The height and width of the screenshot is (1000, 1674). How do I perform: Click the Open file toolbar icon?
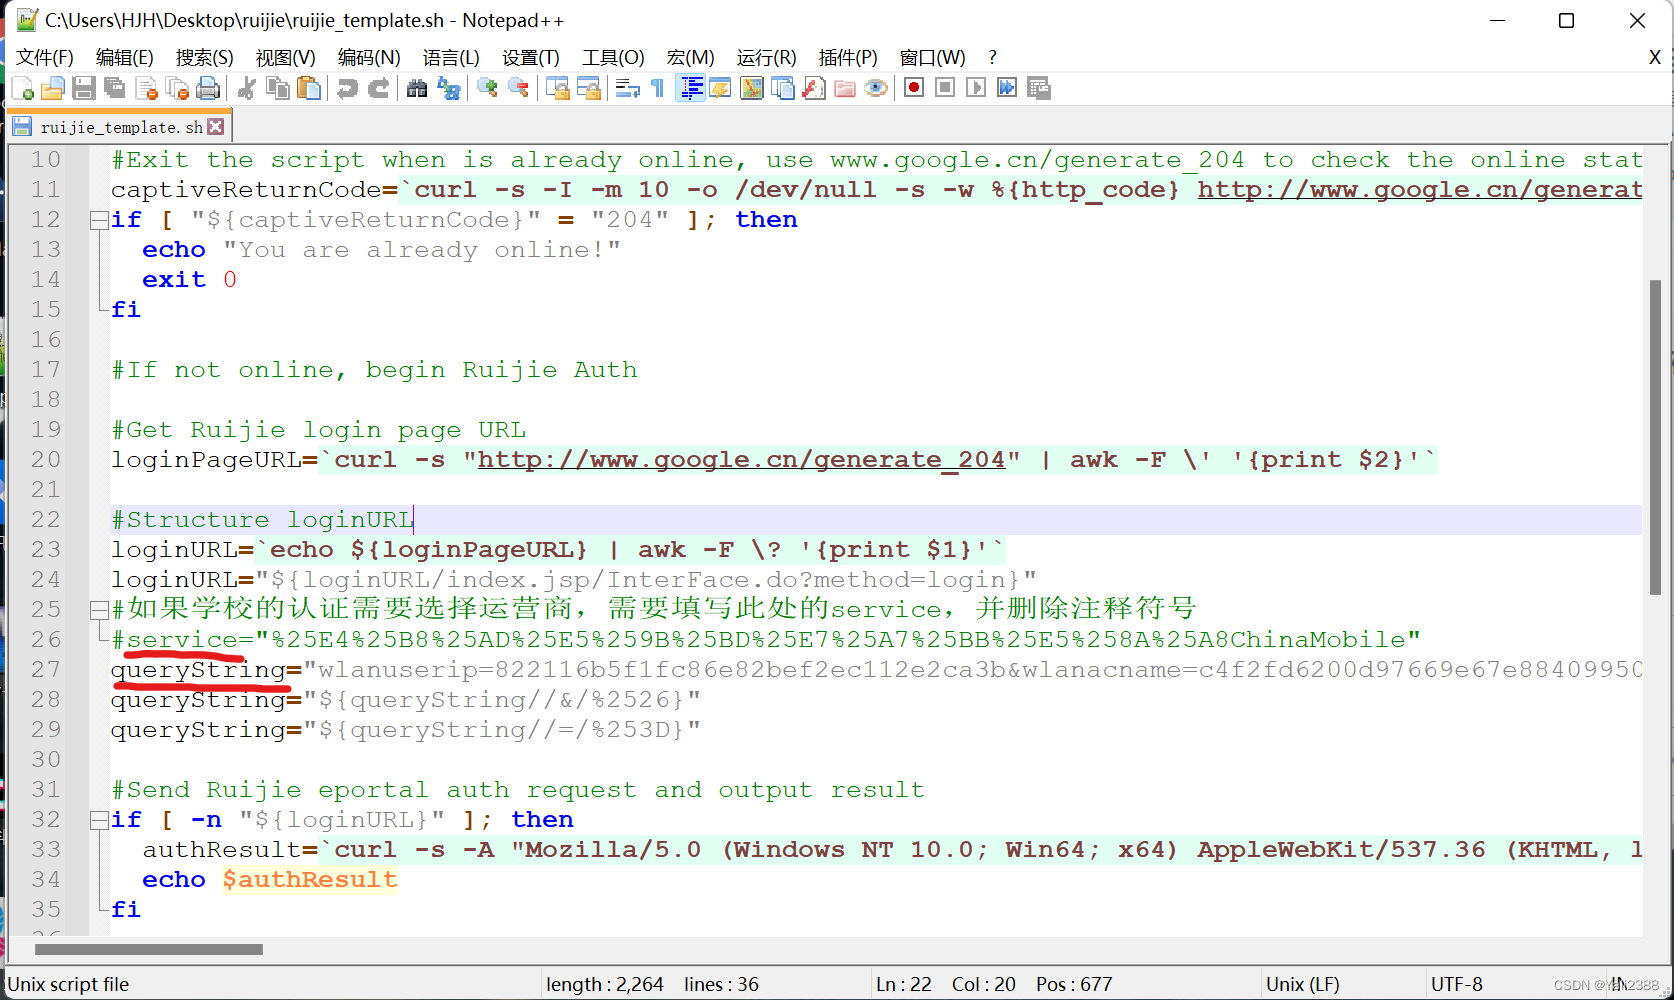pos(53,88)
